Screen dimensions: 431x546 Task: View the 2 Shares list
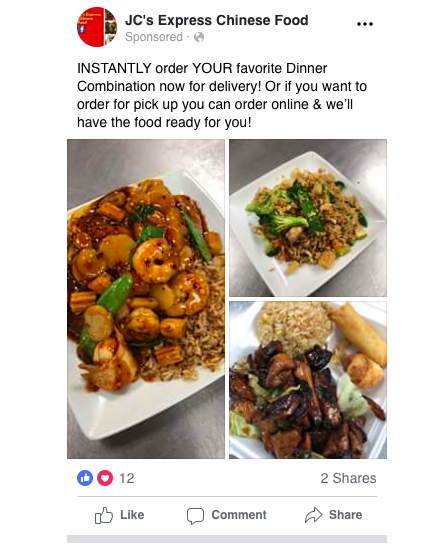click(348, 478)
